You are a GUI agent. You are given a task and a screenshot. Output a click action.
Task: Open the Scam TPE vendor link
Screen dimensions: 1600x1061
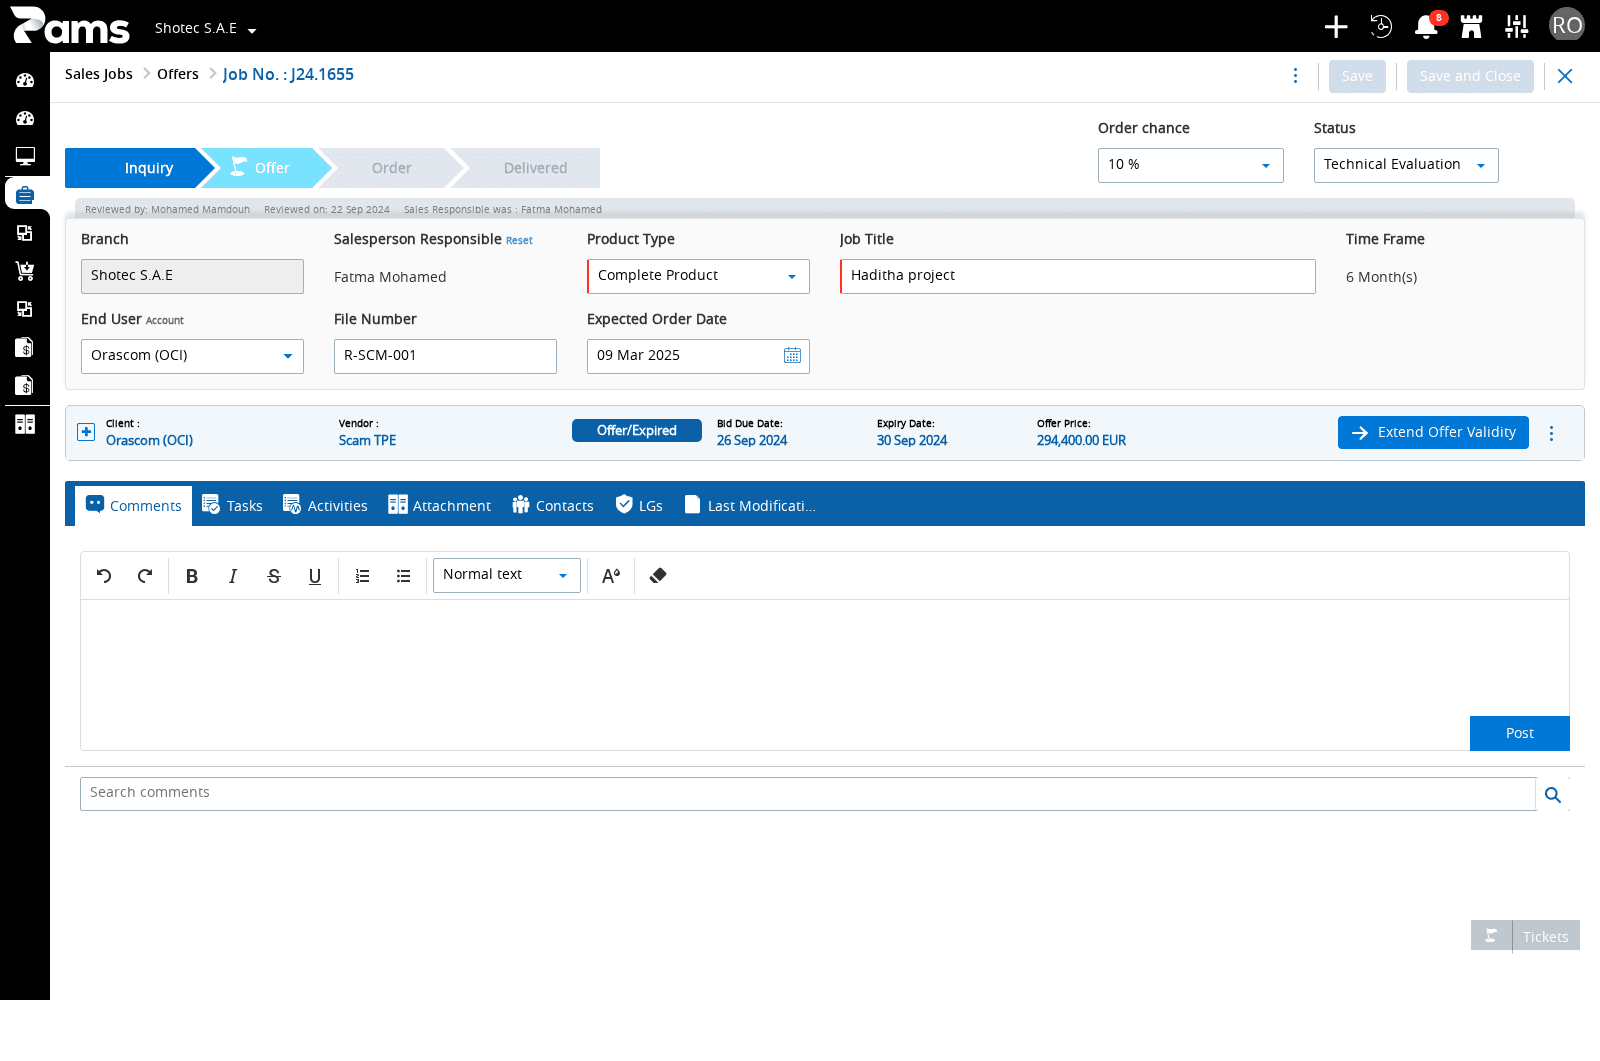(367, 441)
